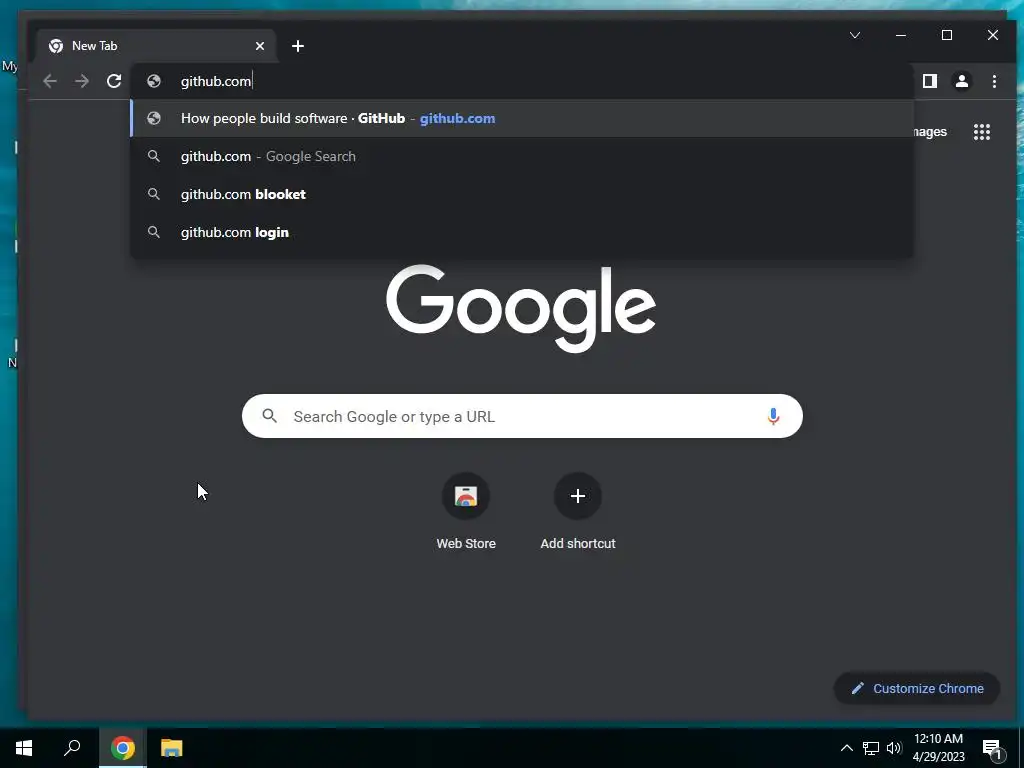Close the New Tab tab

tap(260, 46)
